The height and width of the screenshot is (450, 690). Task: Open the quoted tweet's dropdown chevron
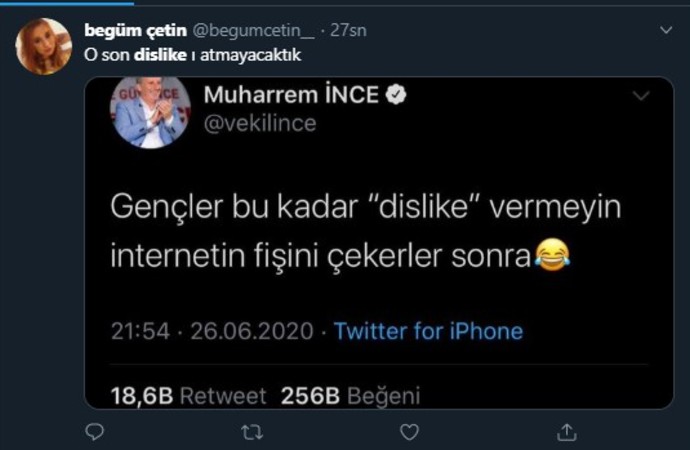pos(641,96)
